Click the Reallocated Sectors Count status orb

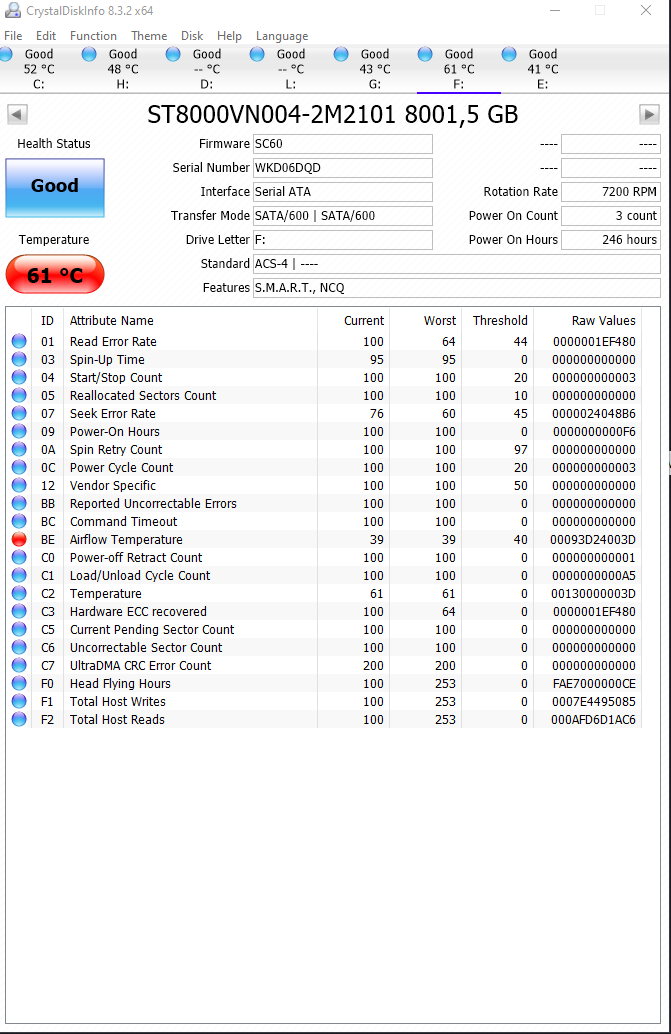coord(19,395)
